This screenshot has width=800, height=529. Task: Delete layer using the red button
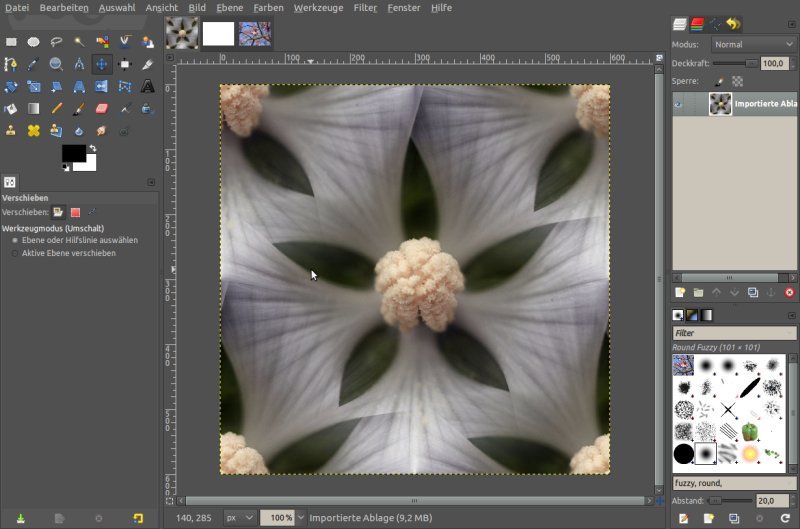[789, 292]
